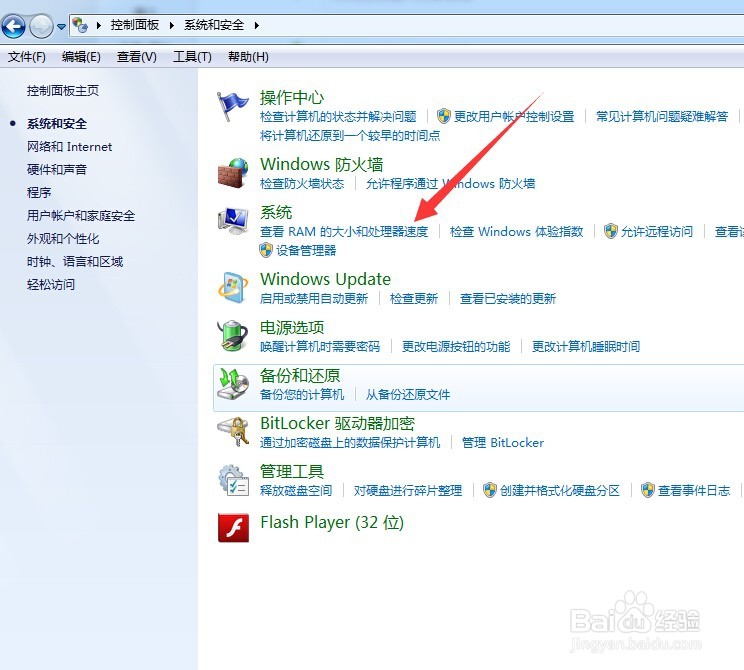
Task: Click 更改用户帐户控制设置 link
Action: pyautogui.click(x=514, y=116)
